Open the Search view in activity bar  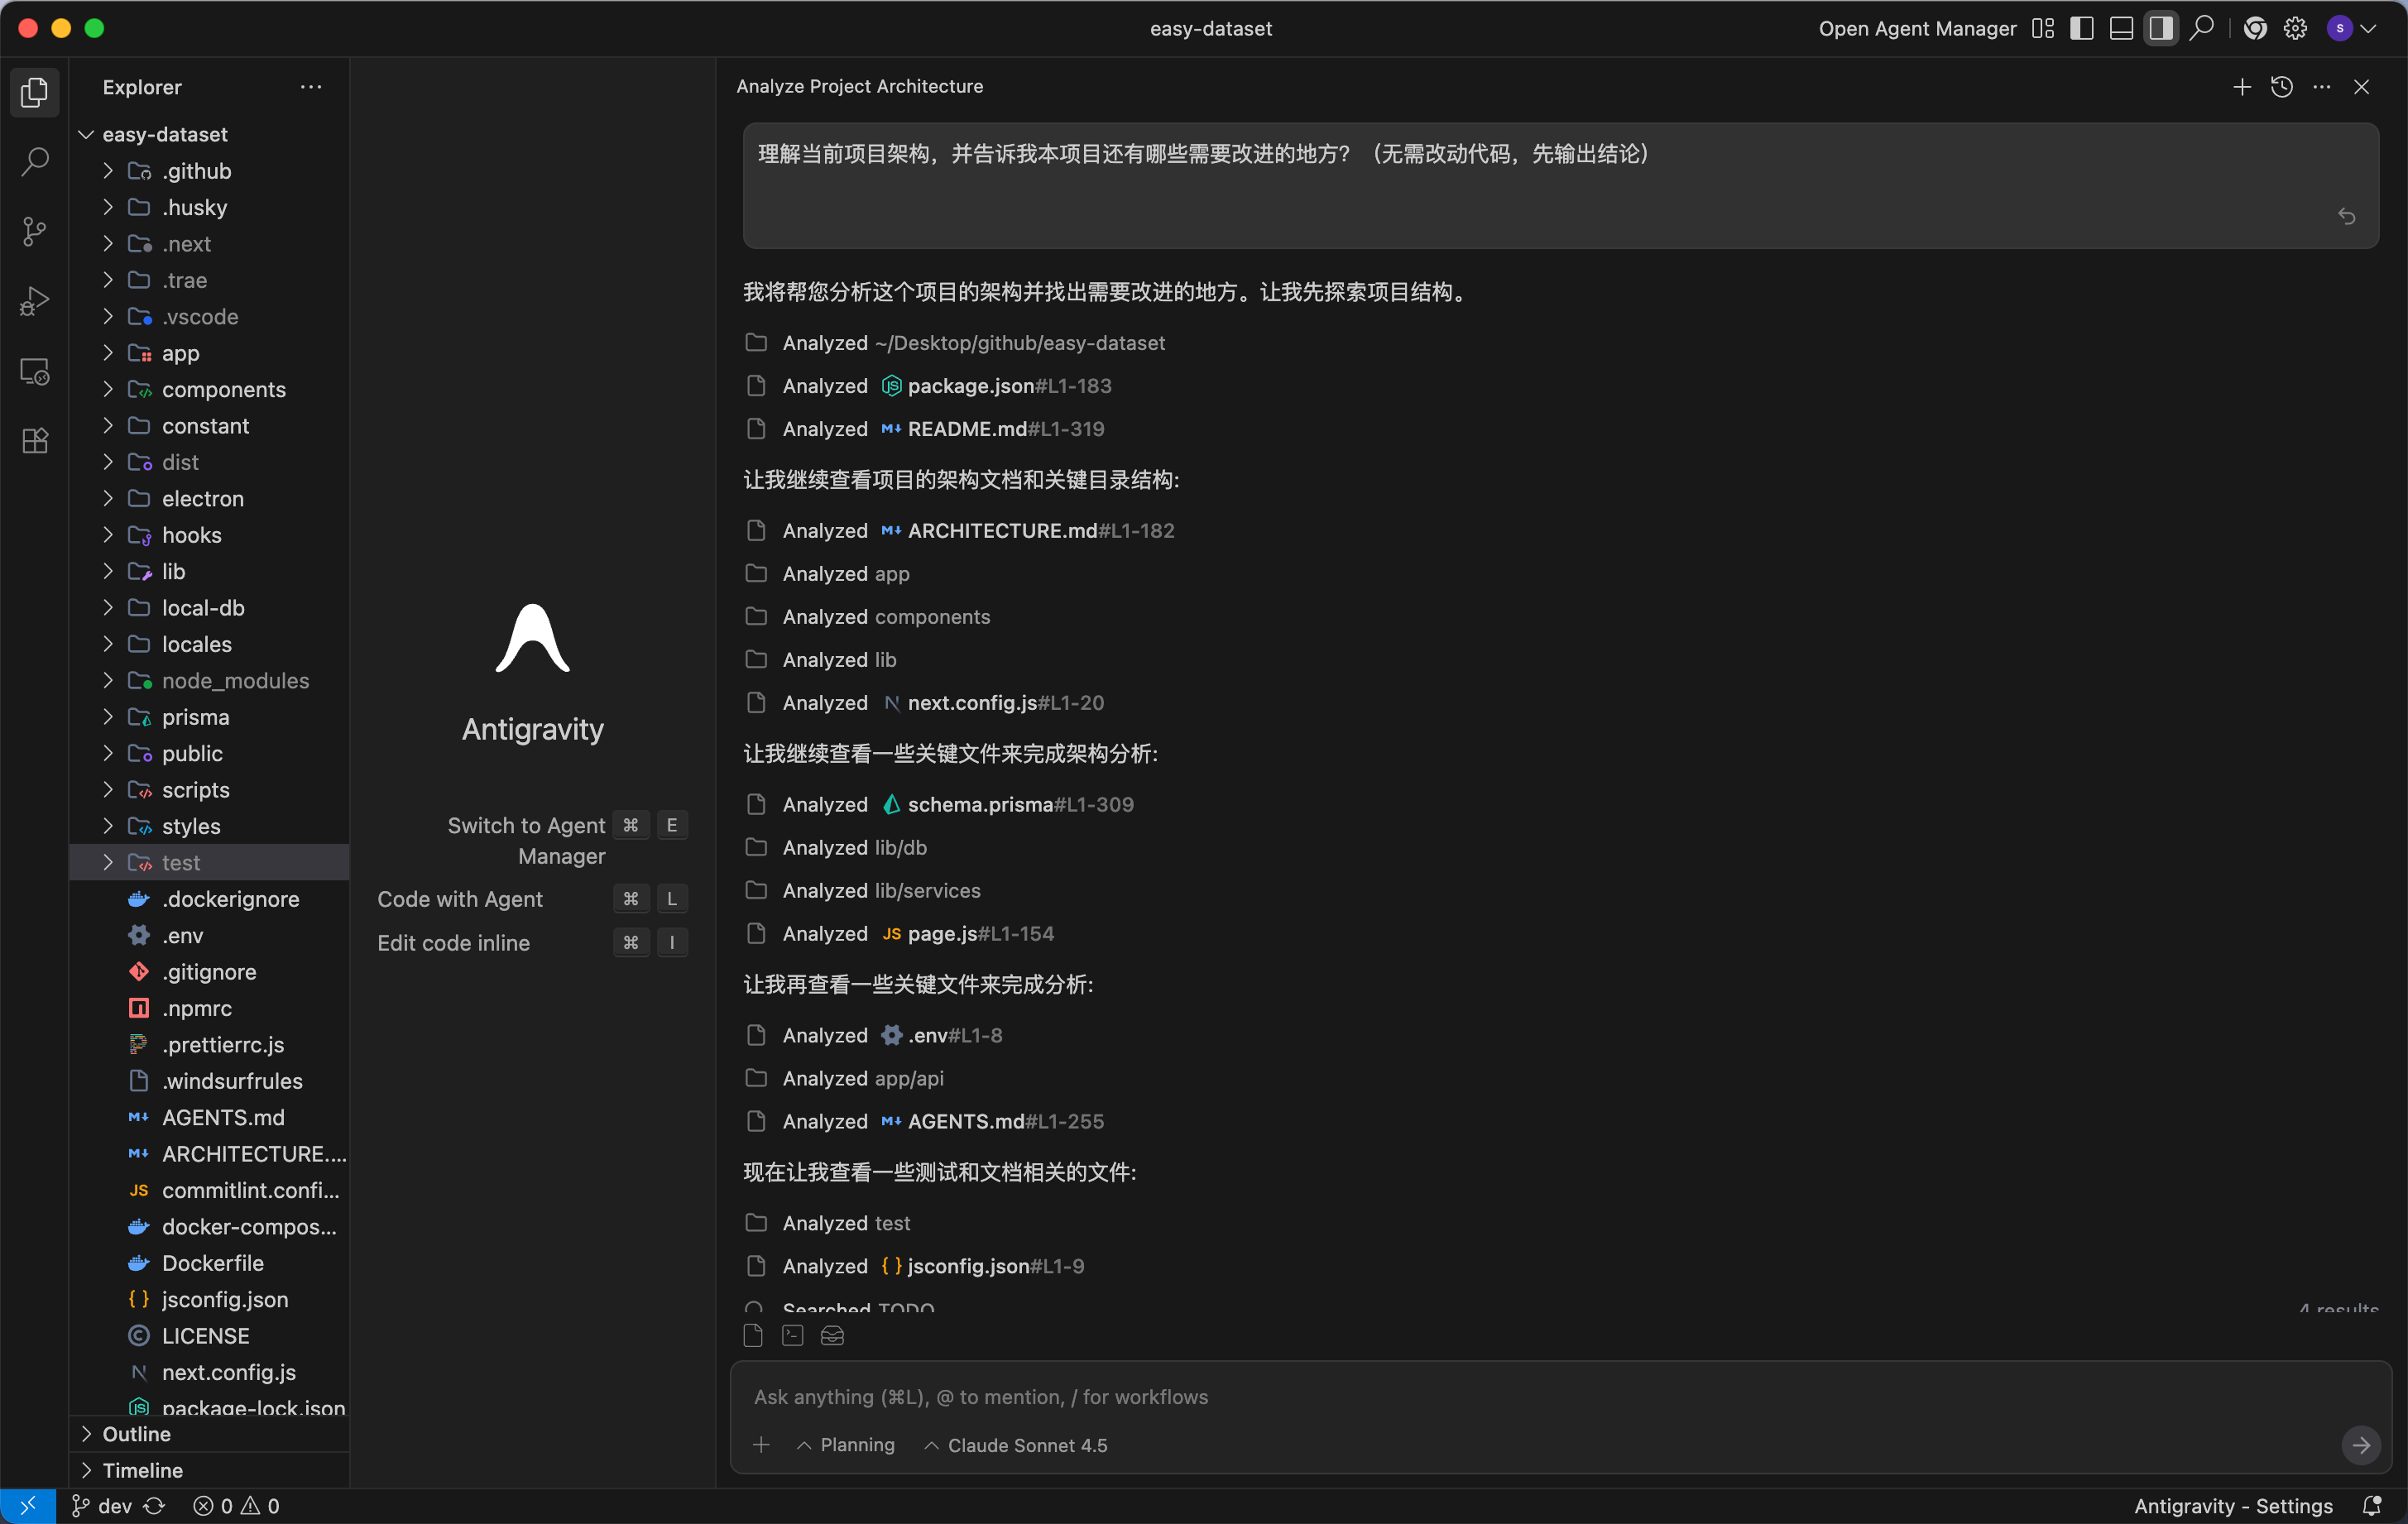(35, 161)
